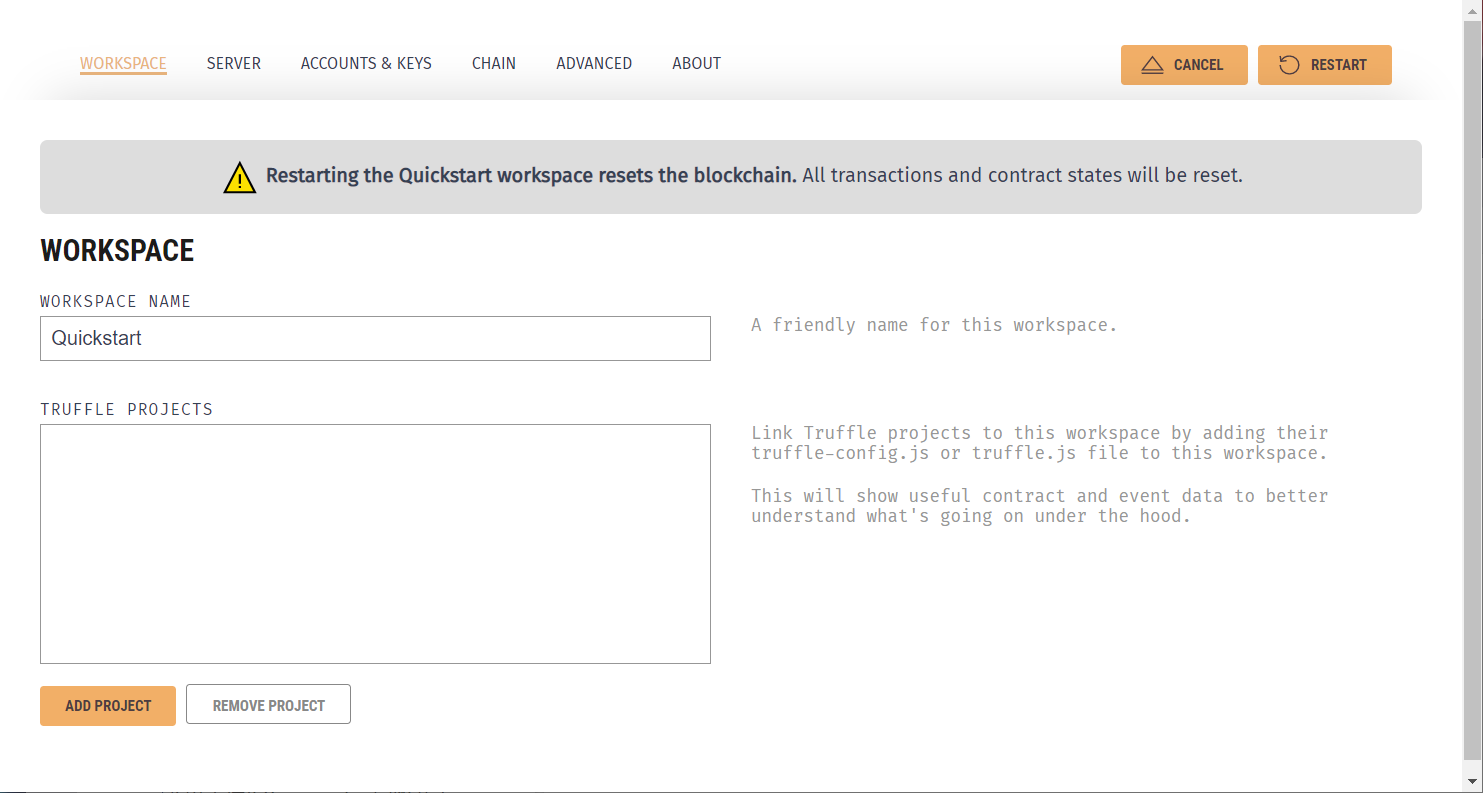Click inside the Truffle Projects list box
The width and height of the screenshot is (1483, 793).
(375, 544)
